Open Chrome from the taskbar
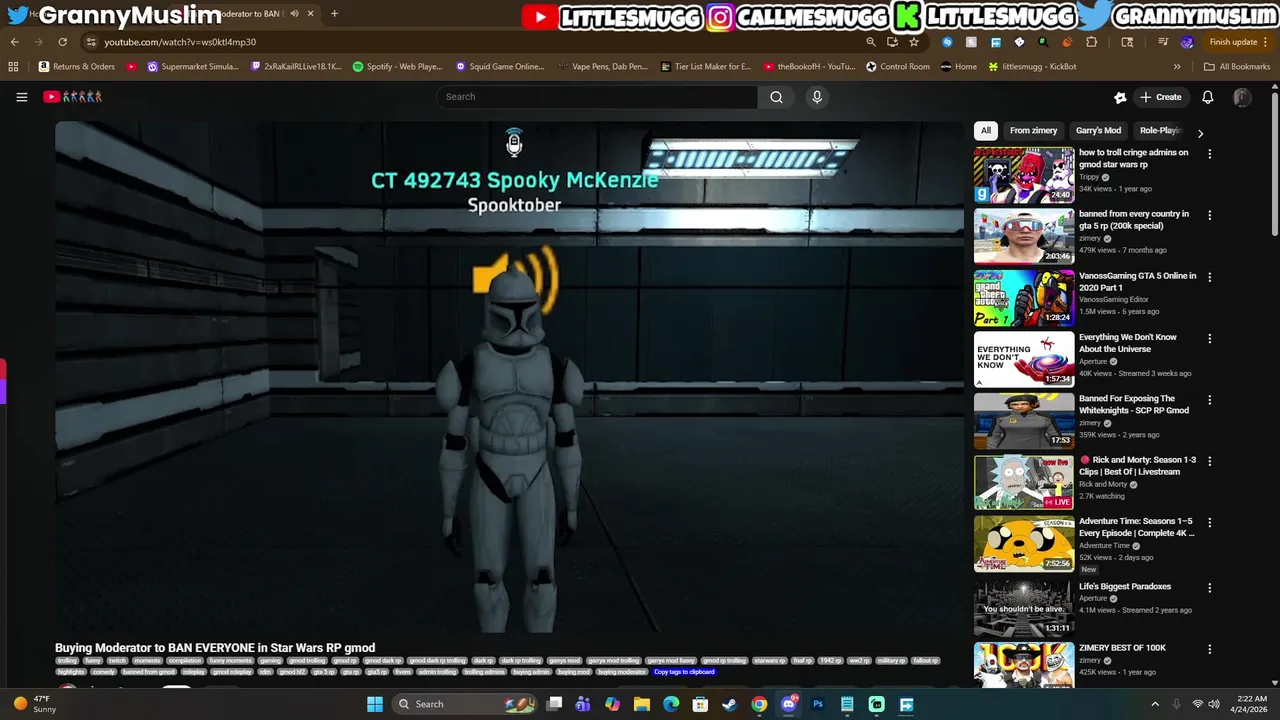 coord(759,704)
